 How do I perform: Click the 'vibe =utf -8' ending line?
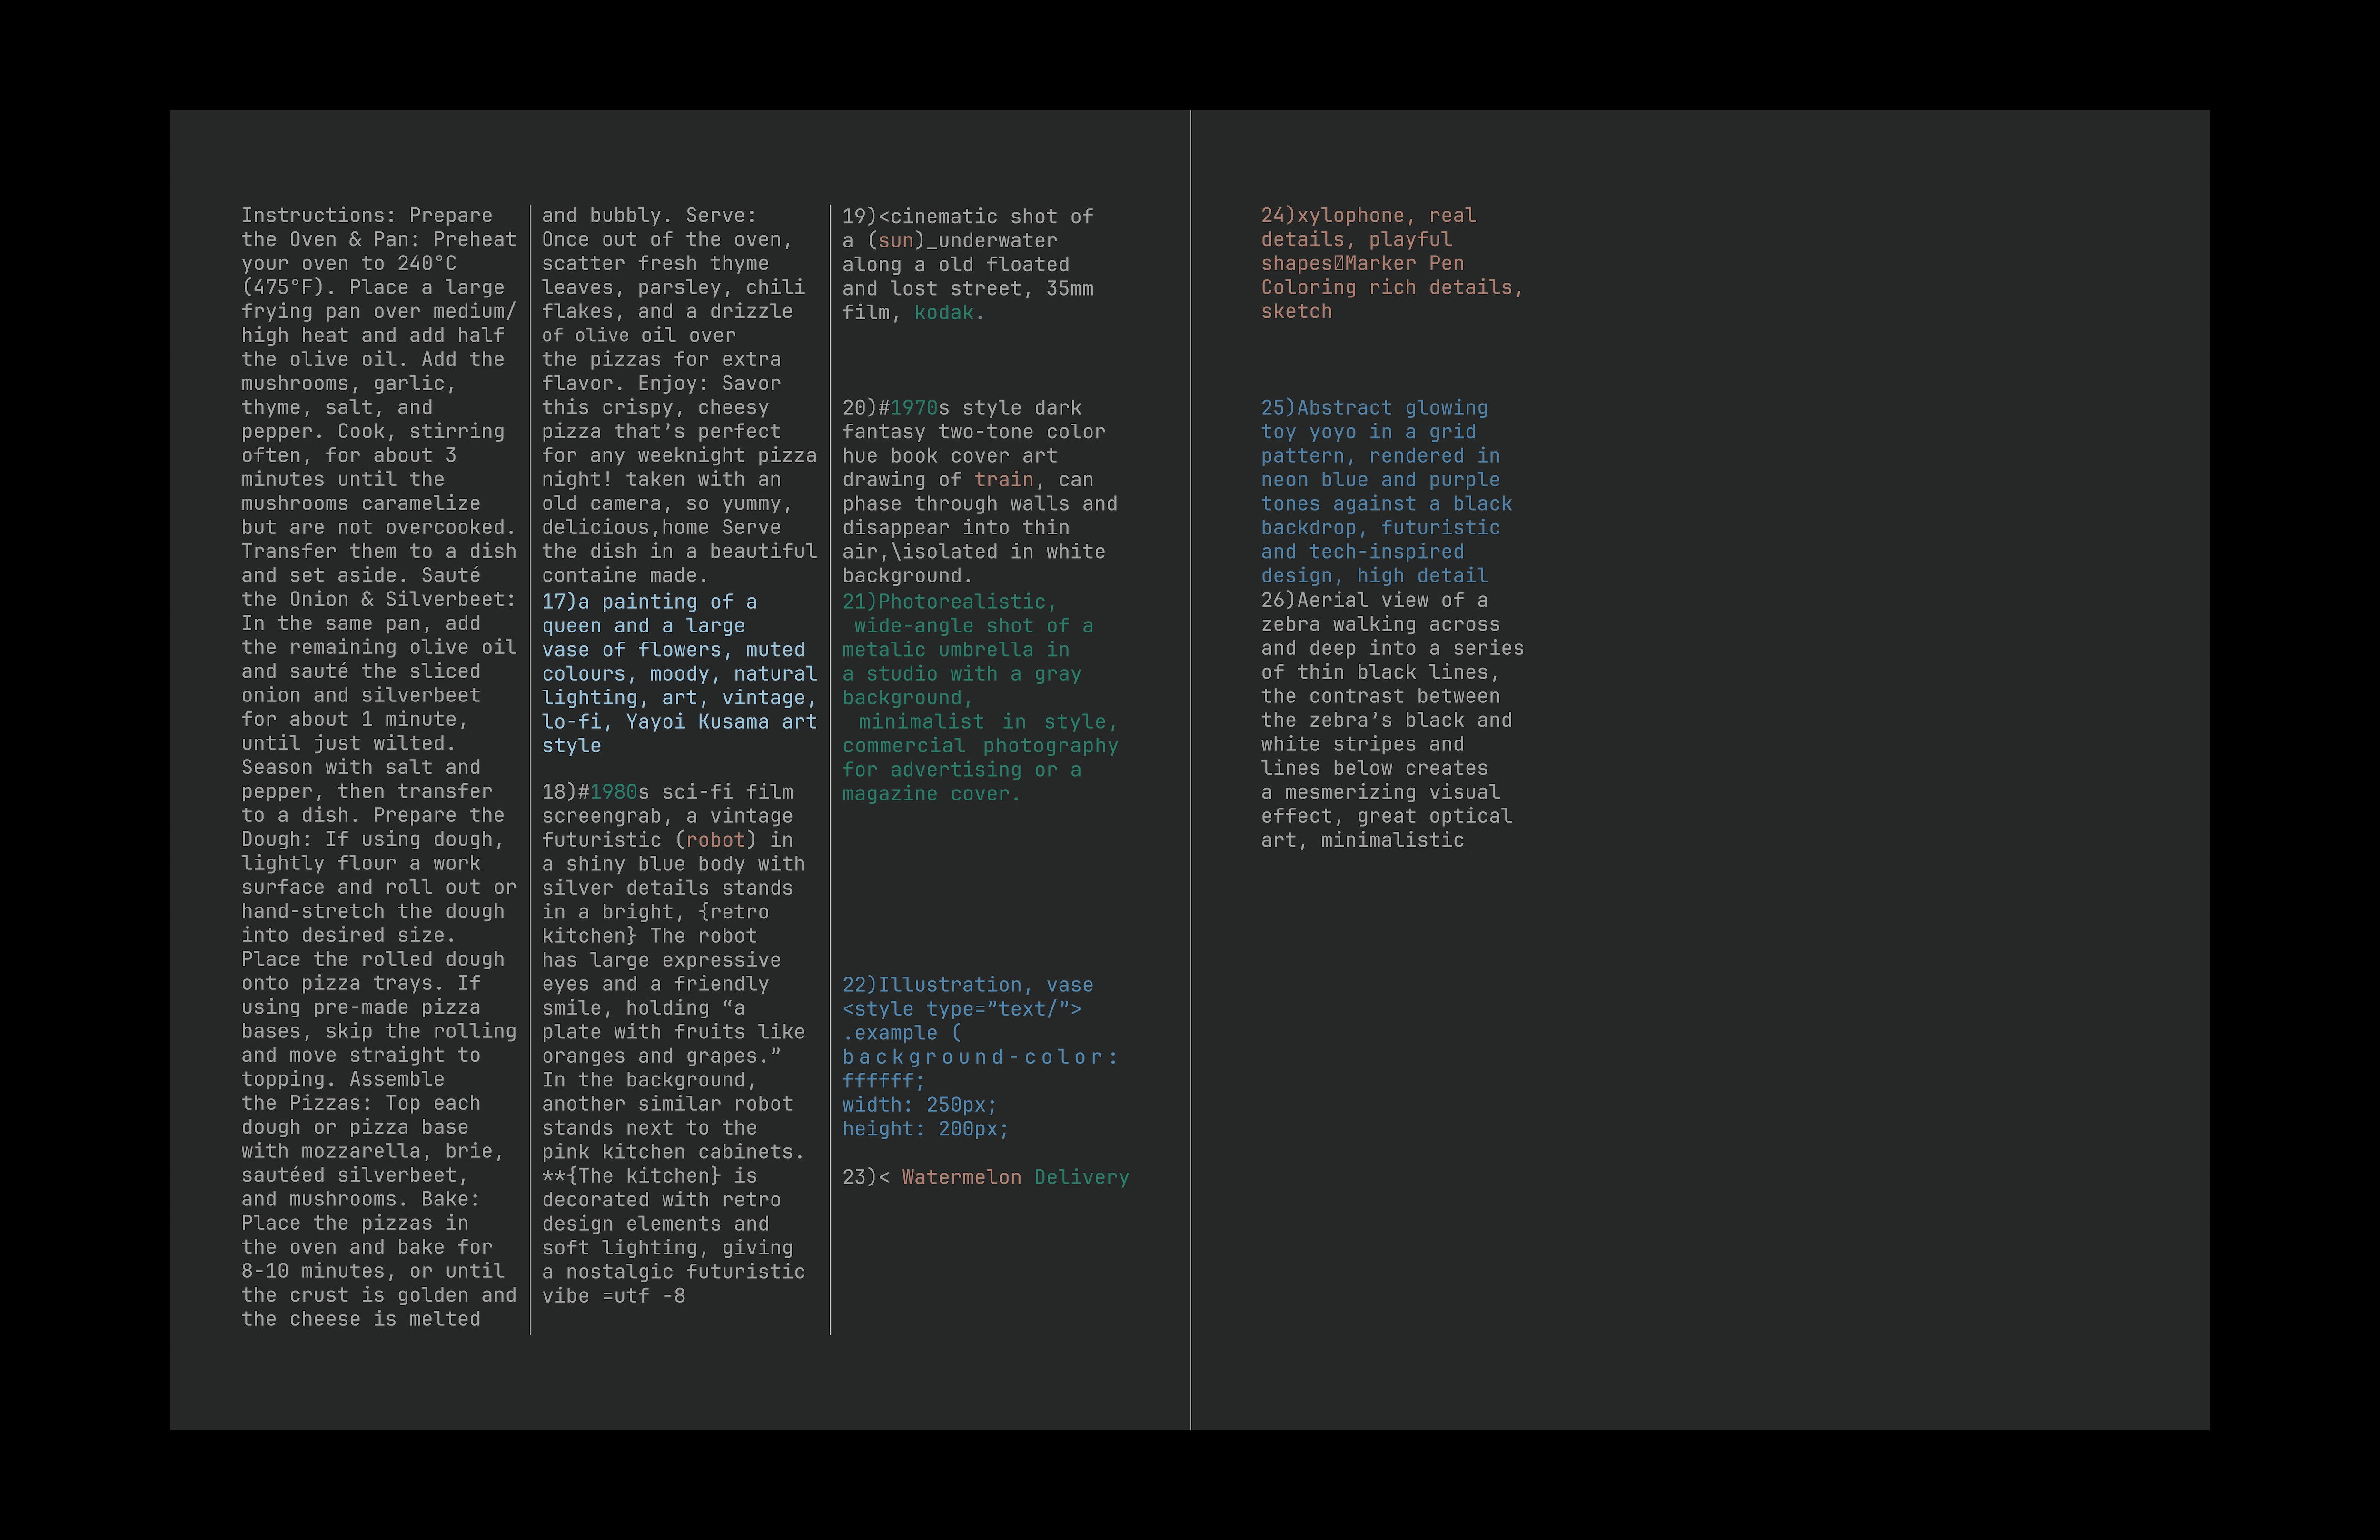613,1296
